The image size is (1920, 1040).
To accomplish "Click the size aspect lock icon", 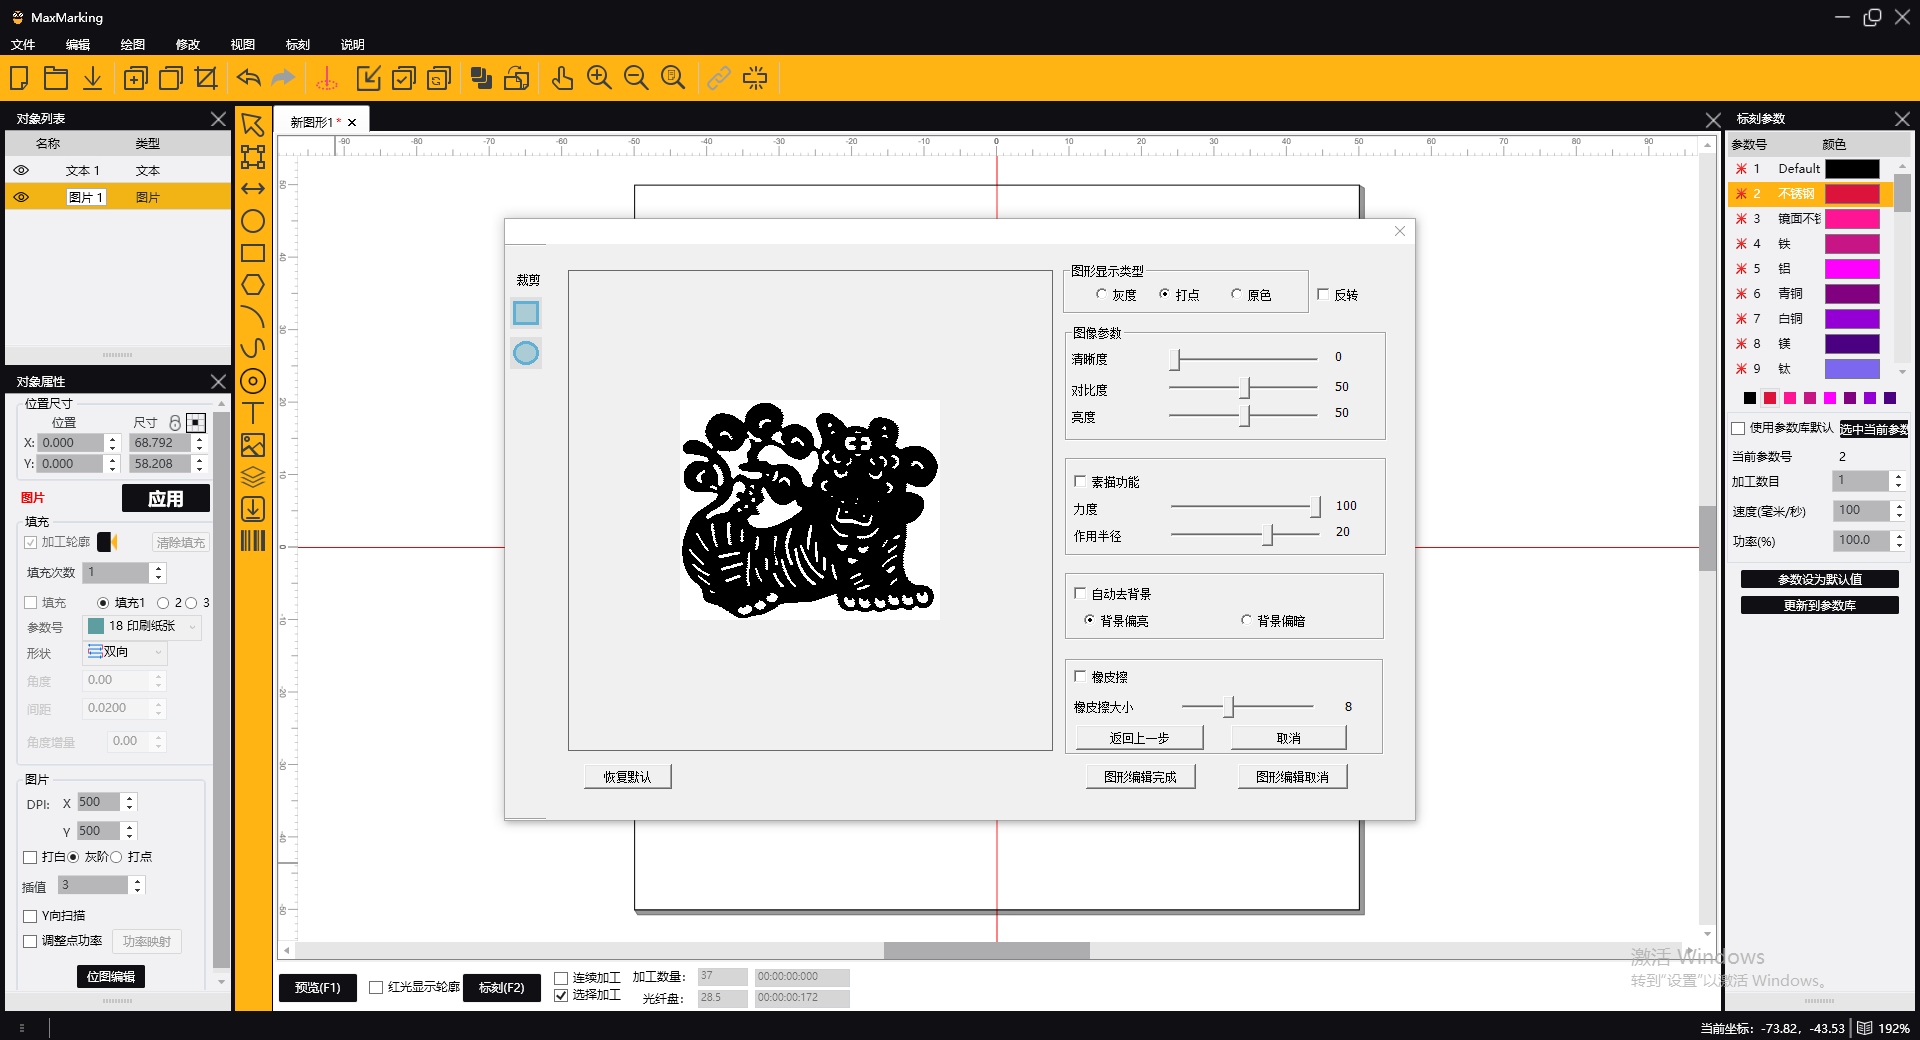I will click(175, 423).
